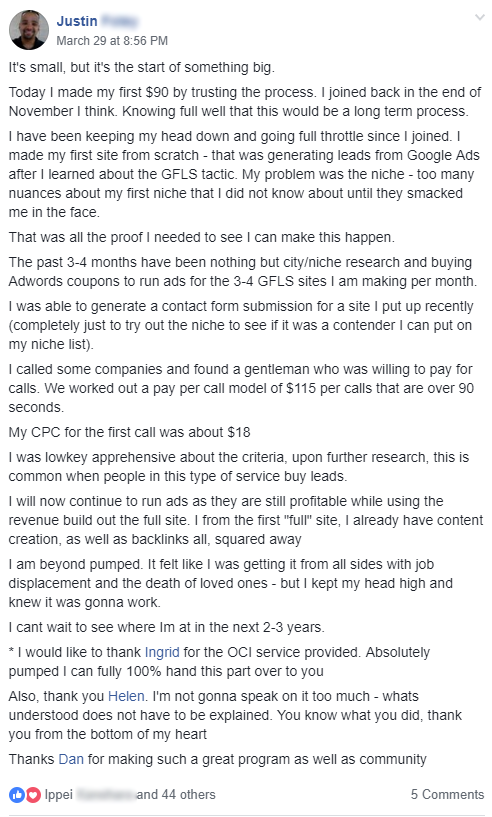Expand the post options chevron

(x=479, y=18)
